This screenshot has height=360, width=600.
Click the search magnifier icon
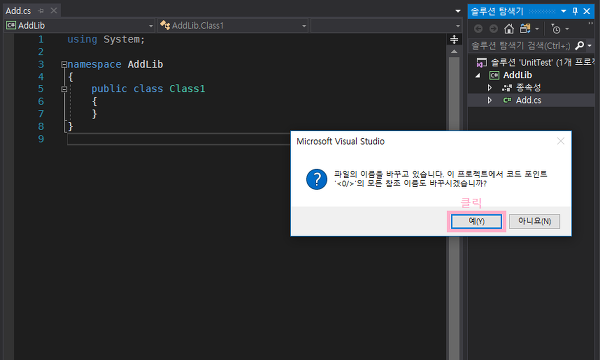point(580,46)
